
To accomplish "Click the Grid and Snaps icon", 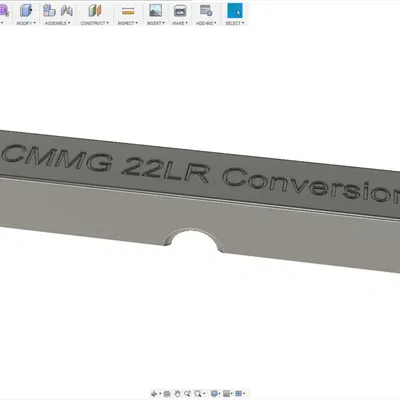I will click(226, 394).
